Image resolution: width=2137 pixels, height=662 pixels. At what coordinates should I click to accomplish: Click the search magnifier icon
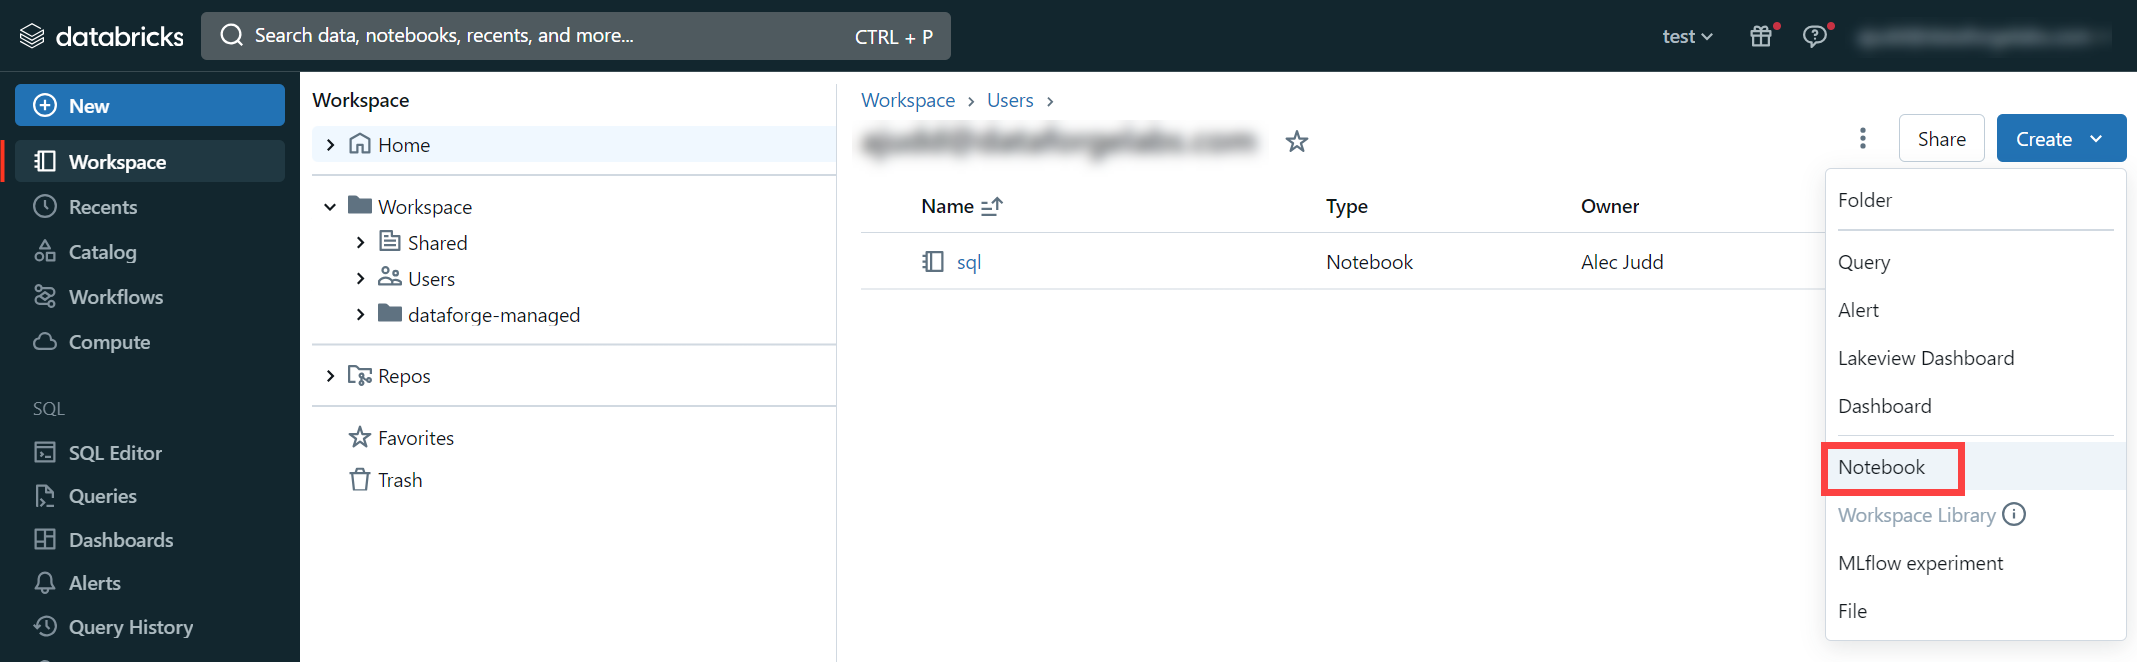coord(232,36)
